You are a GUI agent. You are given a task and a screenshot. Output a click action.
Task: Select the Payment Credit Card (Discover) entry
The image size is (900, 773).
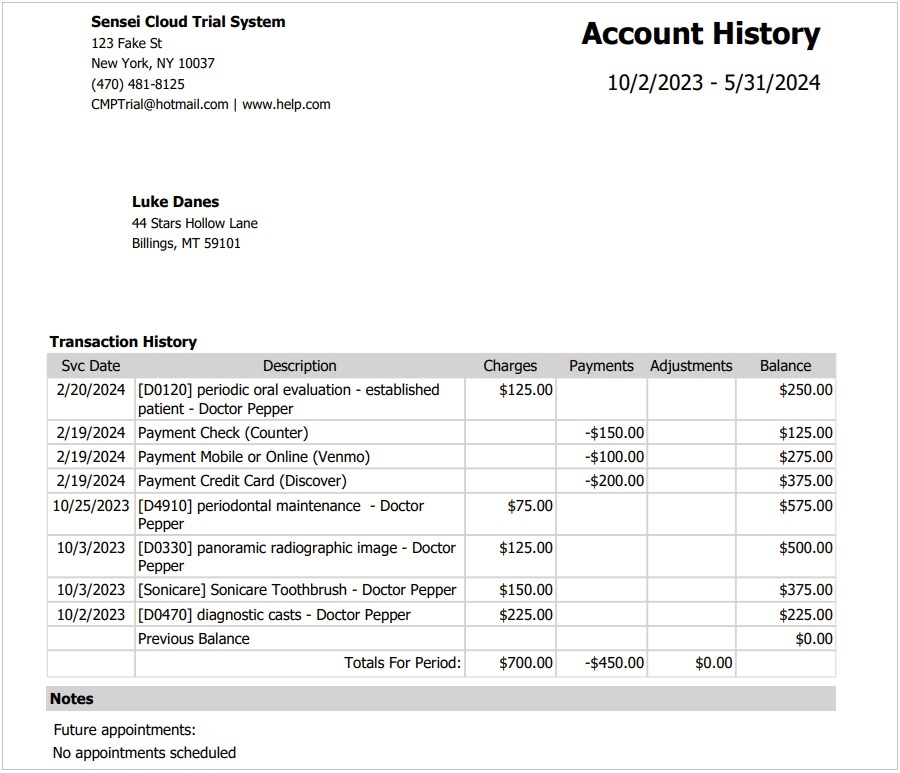(246, 481)
